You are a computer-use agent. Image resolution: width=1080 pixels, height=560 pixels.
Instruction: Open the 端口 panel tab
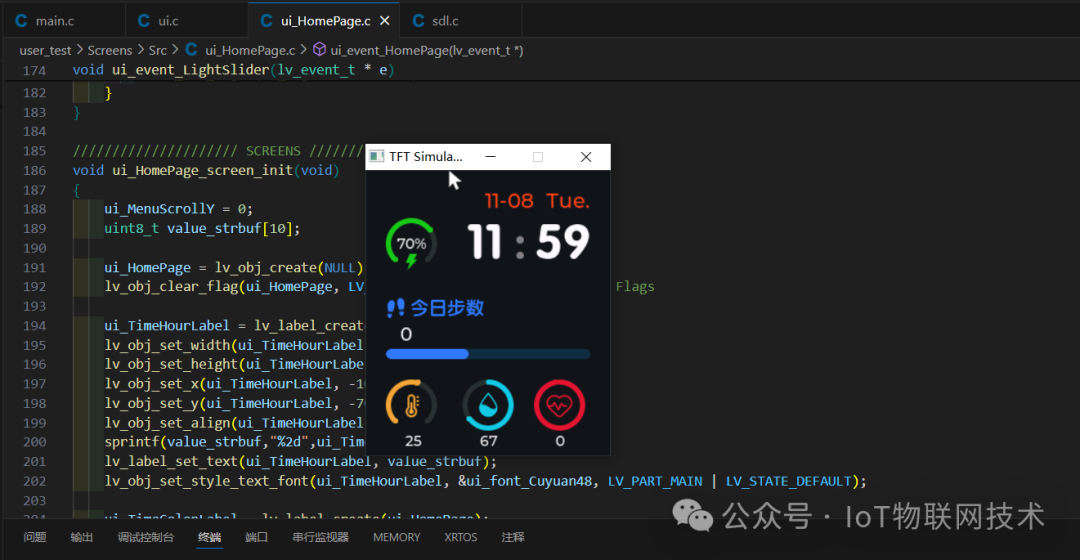(256, 537)
